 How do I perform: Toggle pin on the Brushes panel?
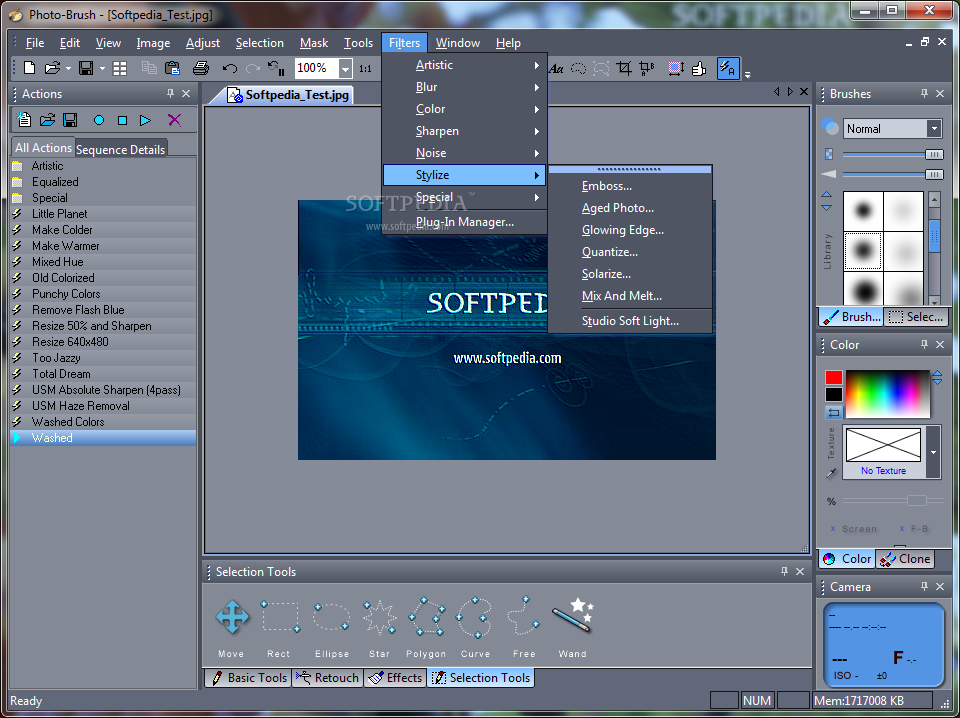coord(924,94)
